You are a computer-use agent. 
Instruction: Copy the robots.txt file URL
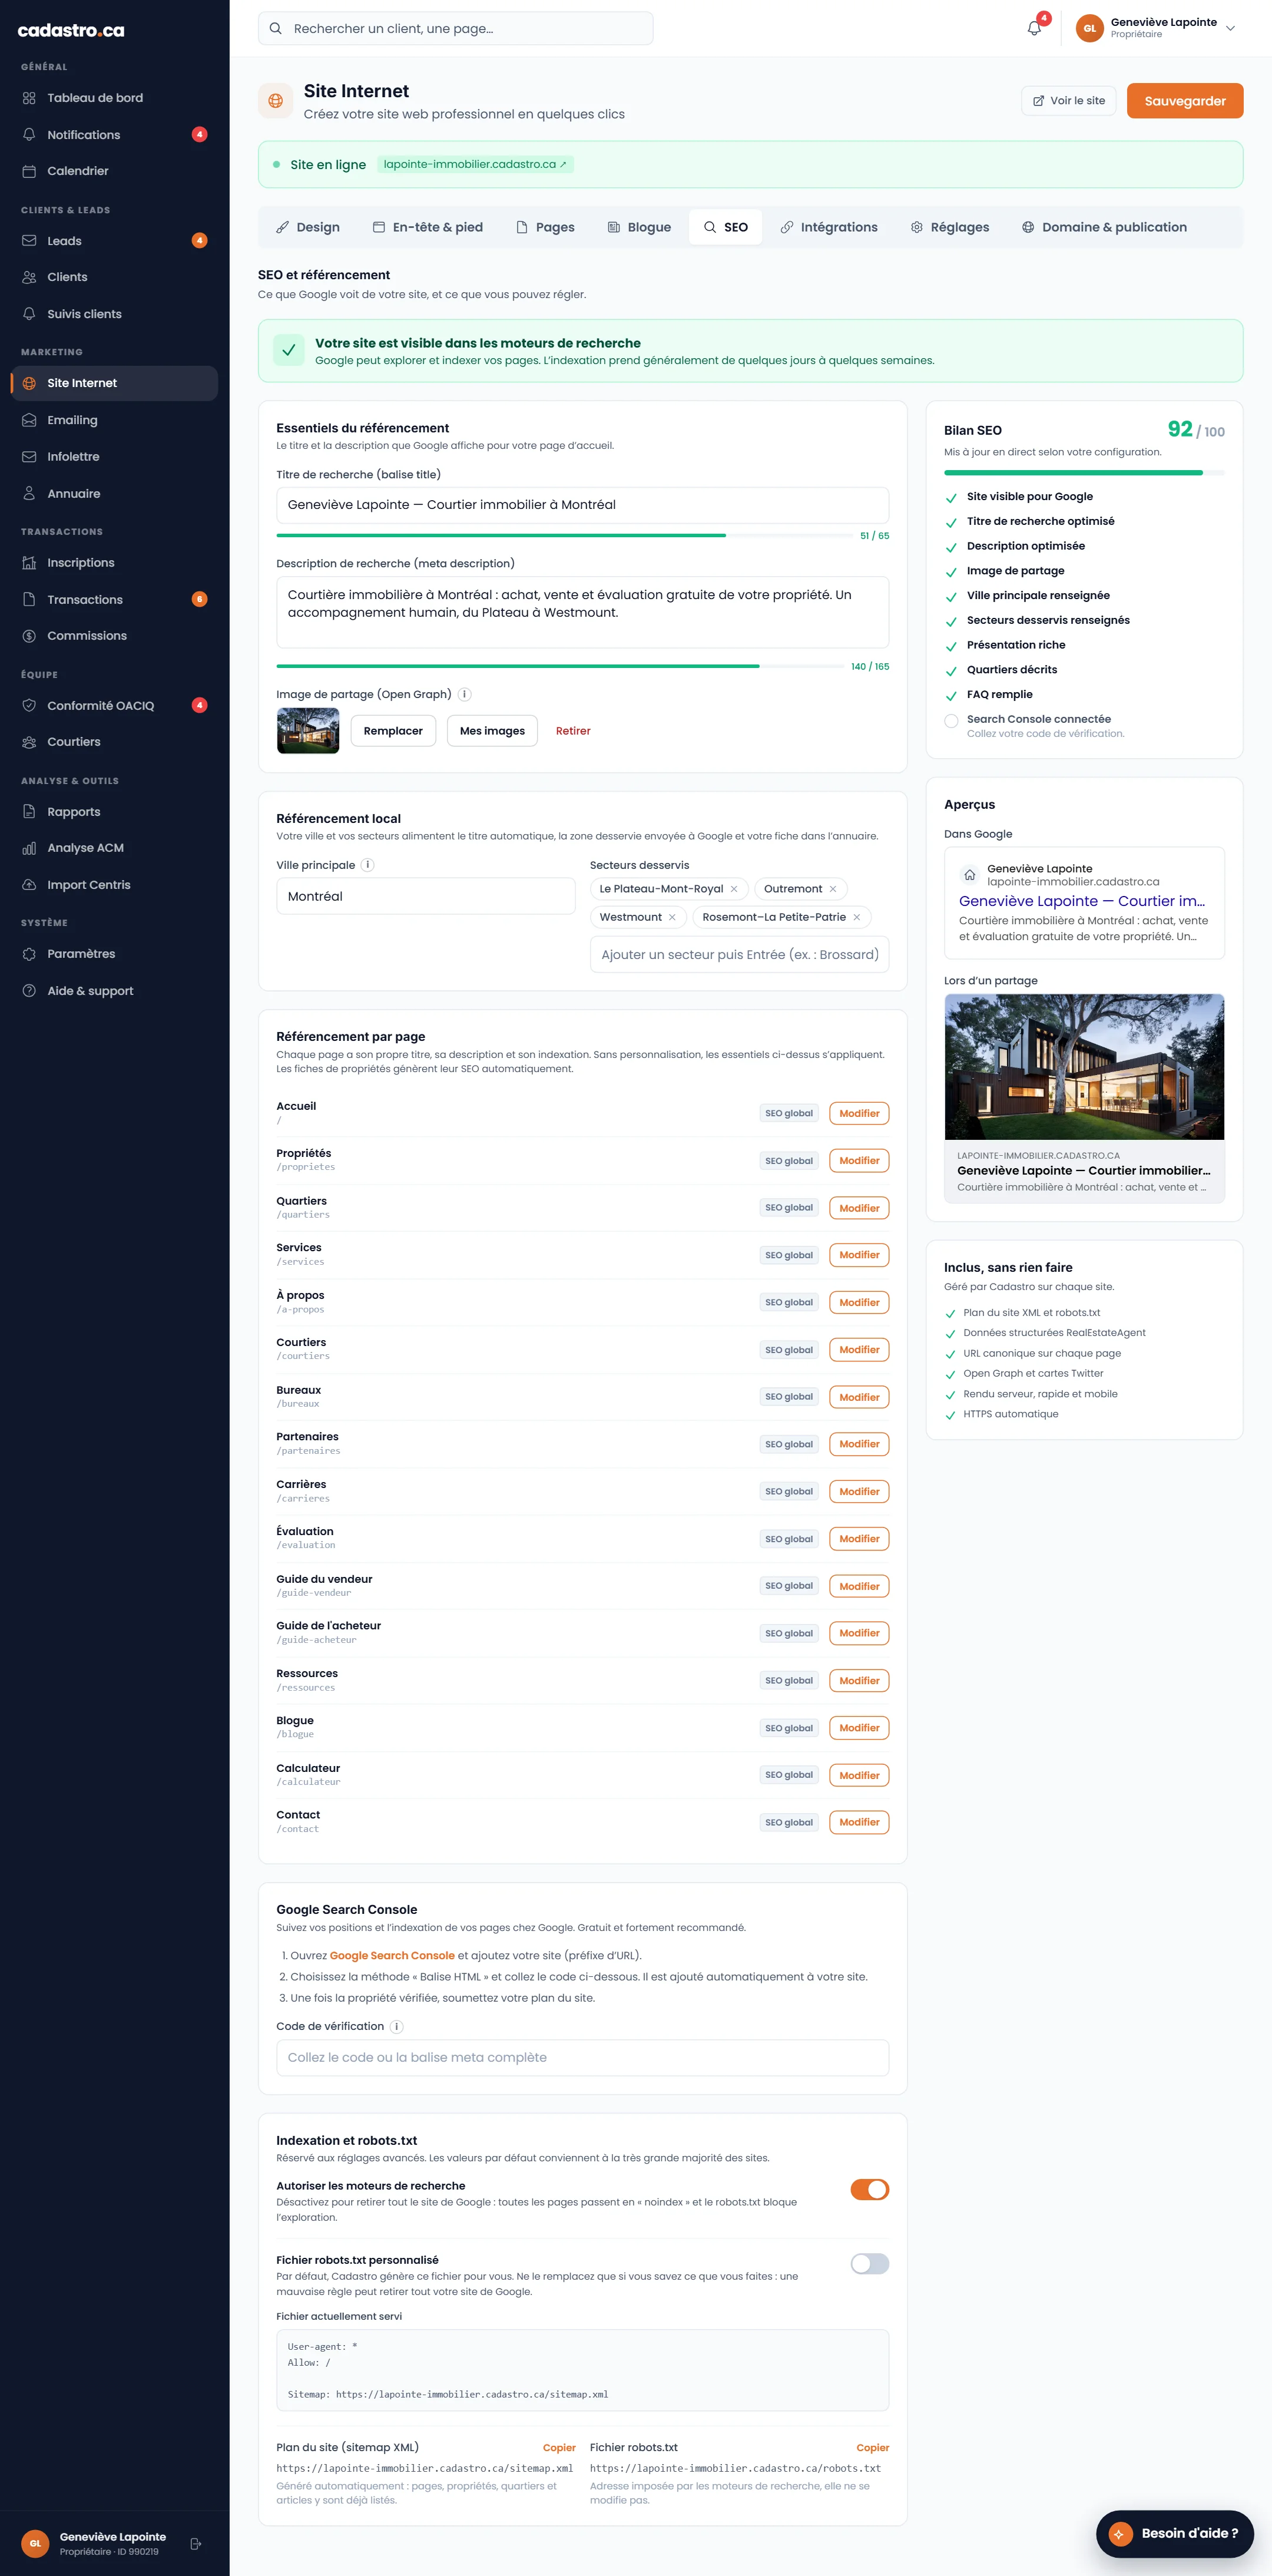872,2448
